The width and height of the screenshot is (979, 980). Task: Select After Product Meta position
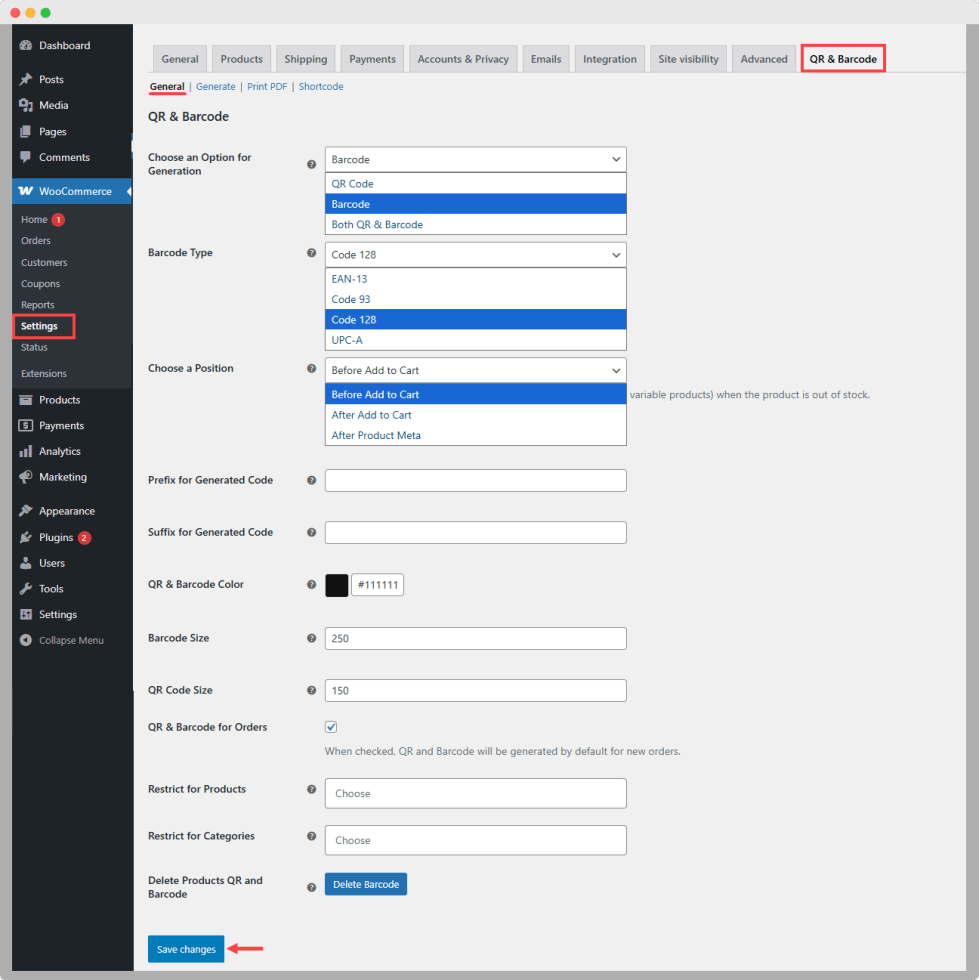(x=476, y=435)
